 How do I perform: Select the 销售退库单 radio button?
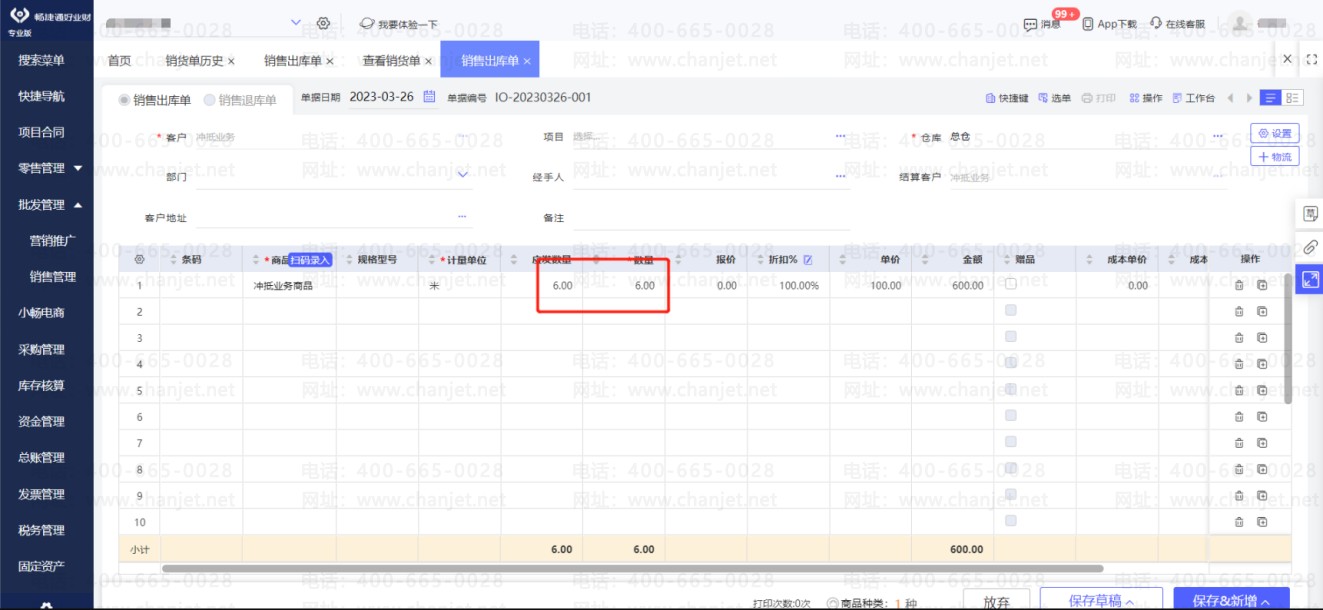click(210, 100)
